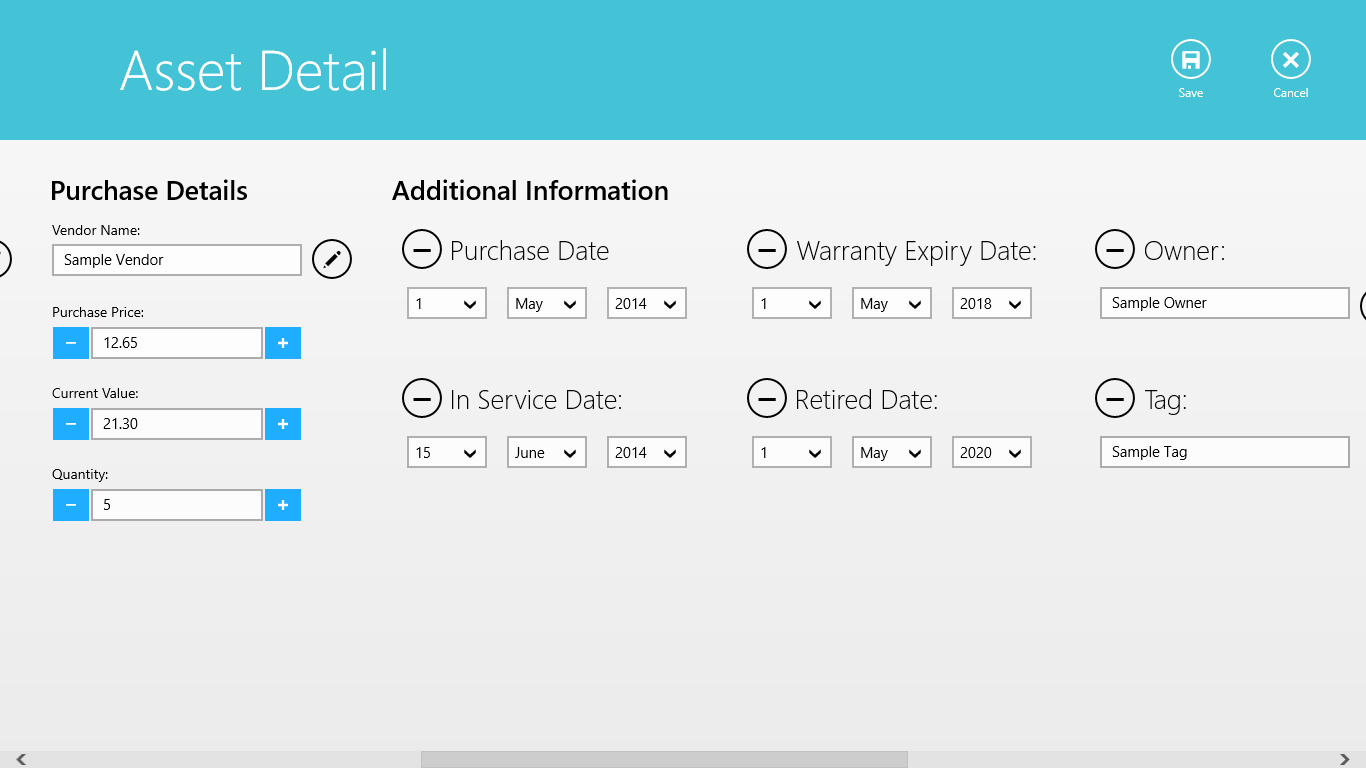1366x768 pixels.
Task: Click the minus circle beside Retired Date
Action: click(x=767, y=398)
